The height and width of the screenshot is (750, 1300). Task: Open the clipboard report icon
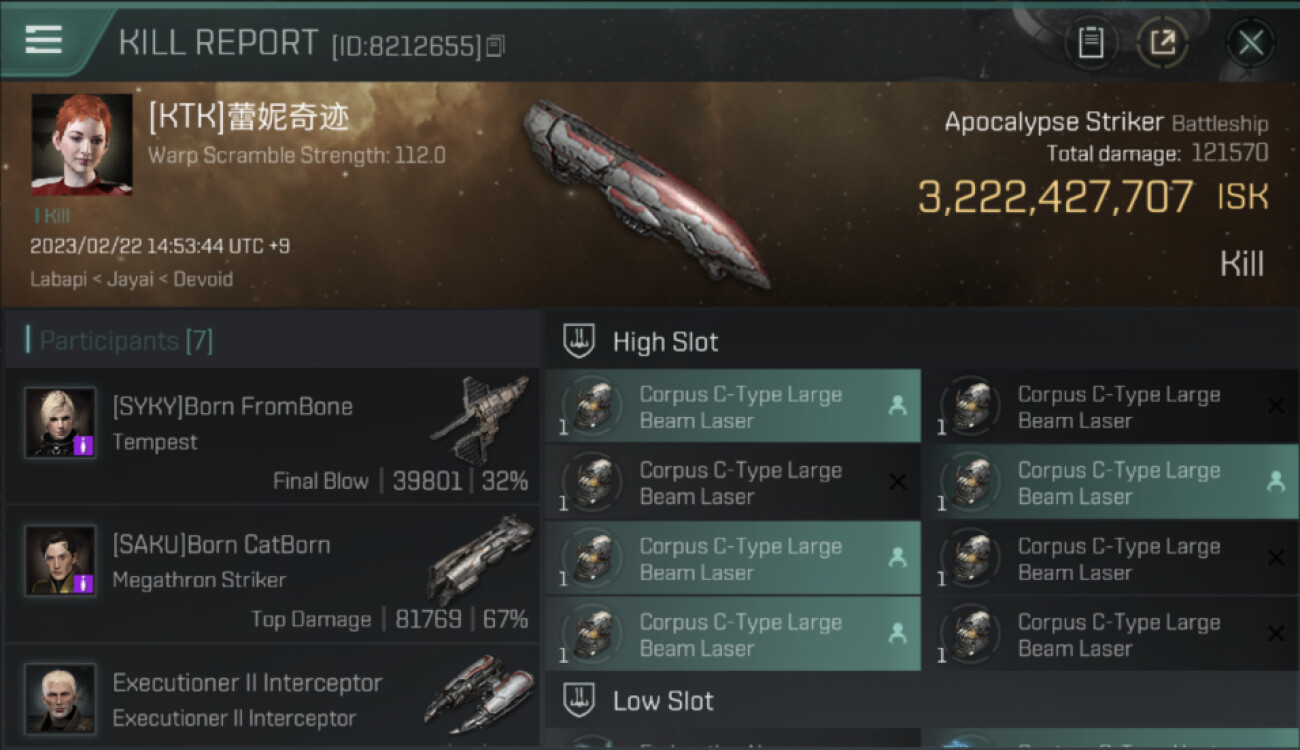(x=1091, y=43)
